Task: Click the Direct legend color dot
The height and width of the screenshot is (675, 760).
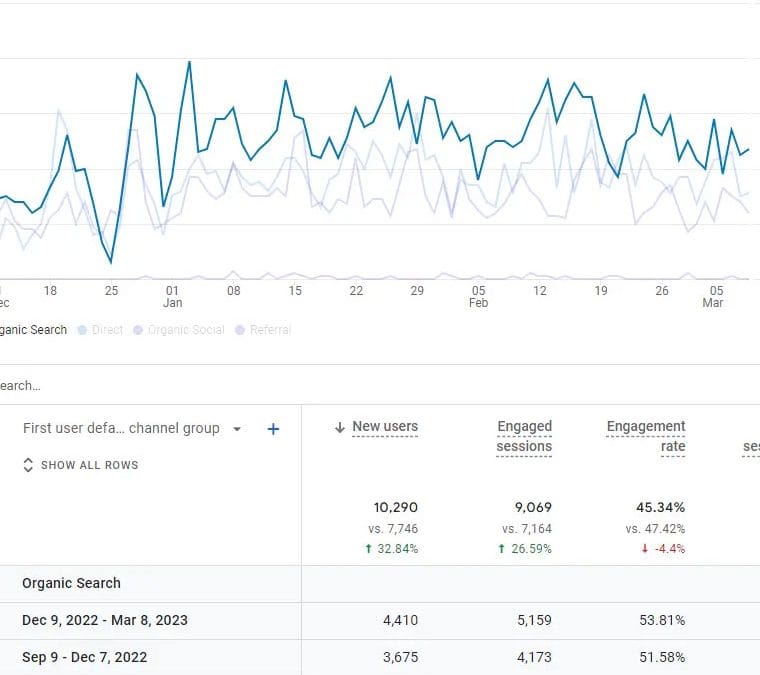Action: (x=82, y=330)
